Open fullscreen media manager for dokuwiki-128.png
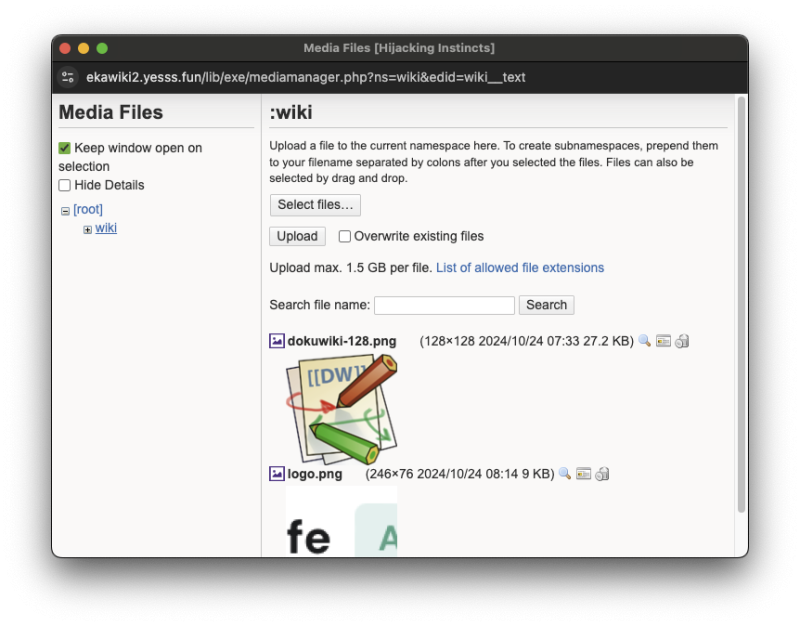Screen dimensions: 800x626 (664, 341)
